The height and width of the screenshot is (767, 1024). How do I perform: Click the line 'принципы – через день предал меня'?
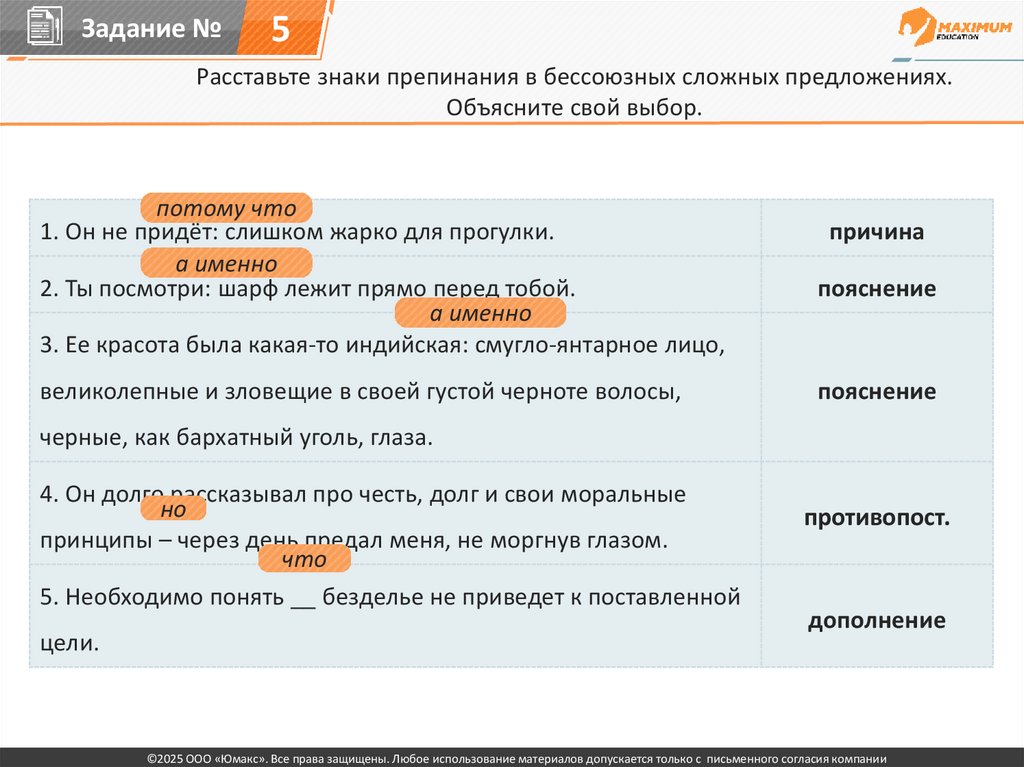click(354, 540)
